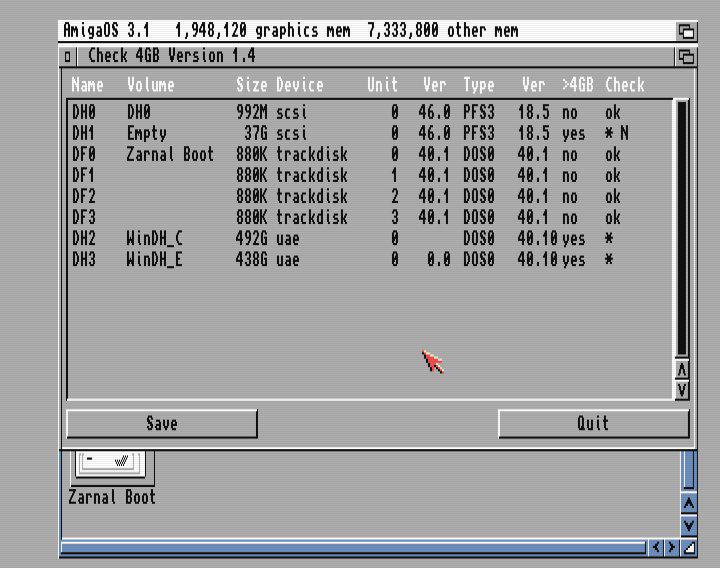The image size is (720, 568).
Task: Click the '* N' check value for DH1
Action: (617, 133)
